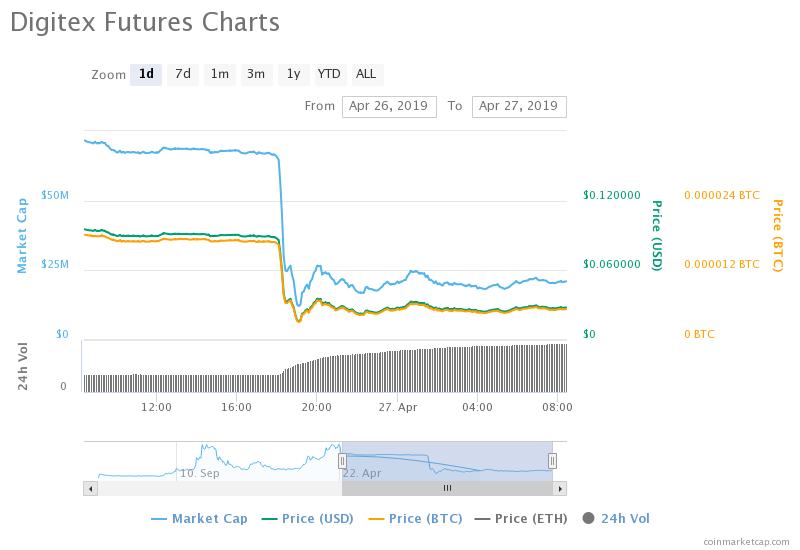Click the left navigator range handle
This screenshot has height=550, width=800.
click(342, 460)
